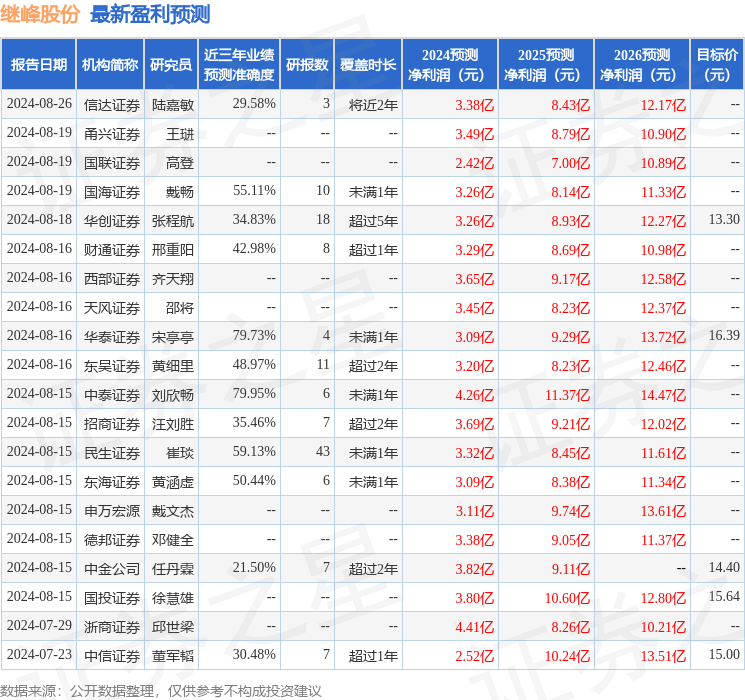Click accuracy value 79.95%
The width and height of the screenshot is (745, 700).
point(254,393)
